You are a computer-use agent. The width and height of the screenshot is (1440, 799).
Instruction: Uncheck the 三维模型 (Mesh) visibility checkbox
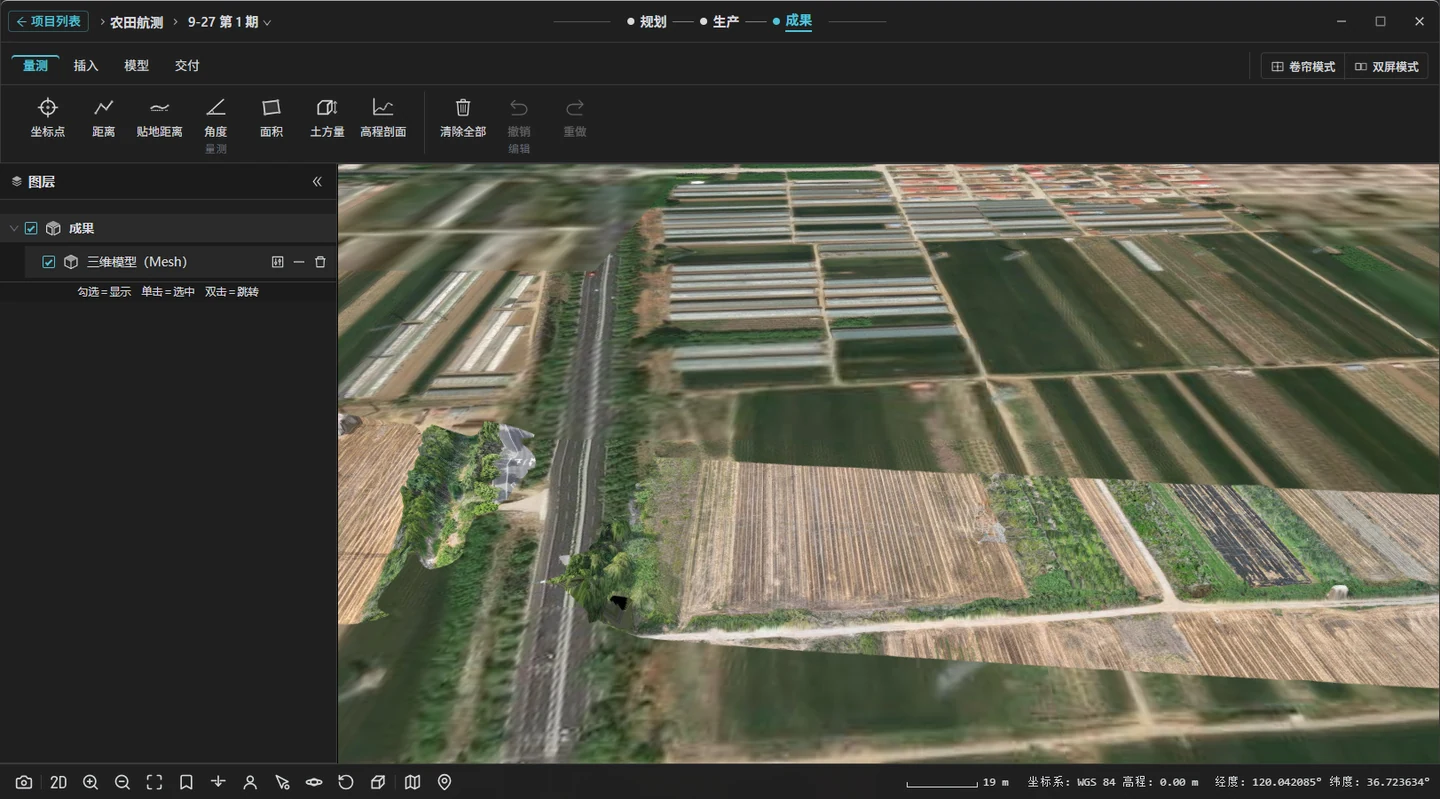(48, 262)
